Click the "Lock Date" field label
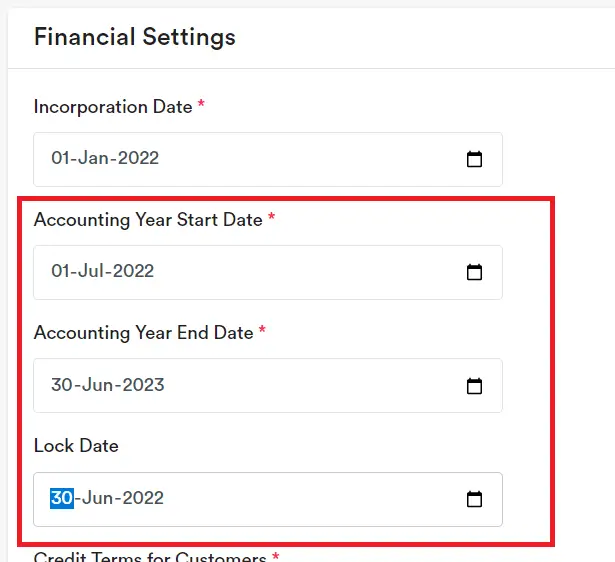 click(76, 446)
